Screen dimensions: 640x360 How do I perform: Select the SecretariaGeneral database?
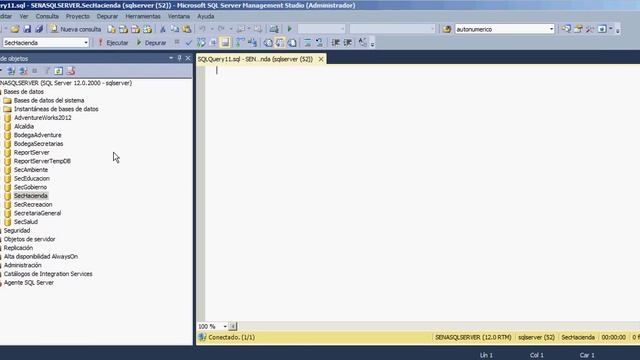pos(37,213)
